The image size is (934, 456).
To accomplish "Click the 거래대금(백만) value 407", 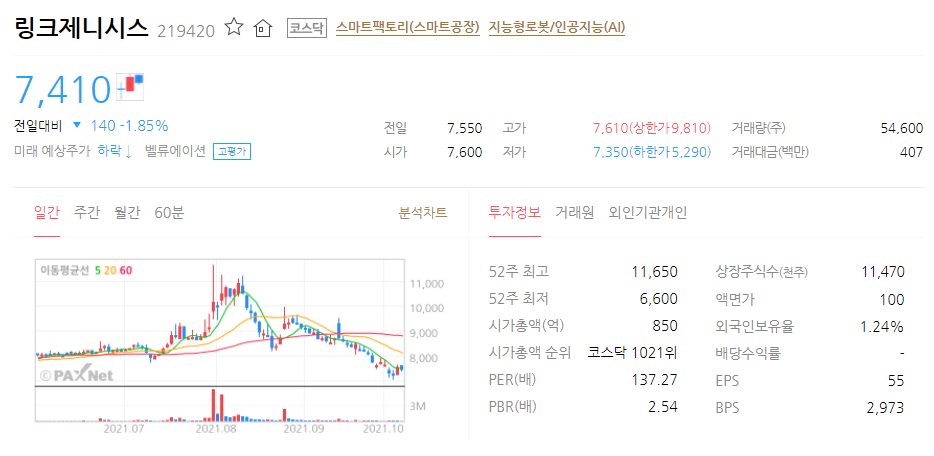I will (911, 152).
